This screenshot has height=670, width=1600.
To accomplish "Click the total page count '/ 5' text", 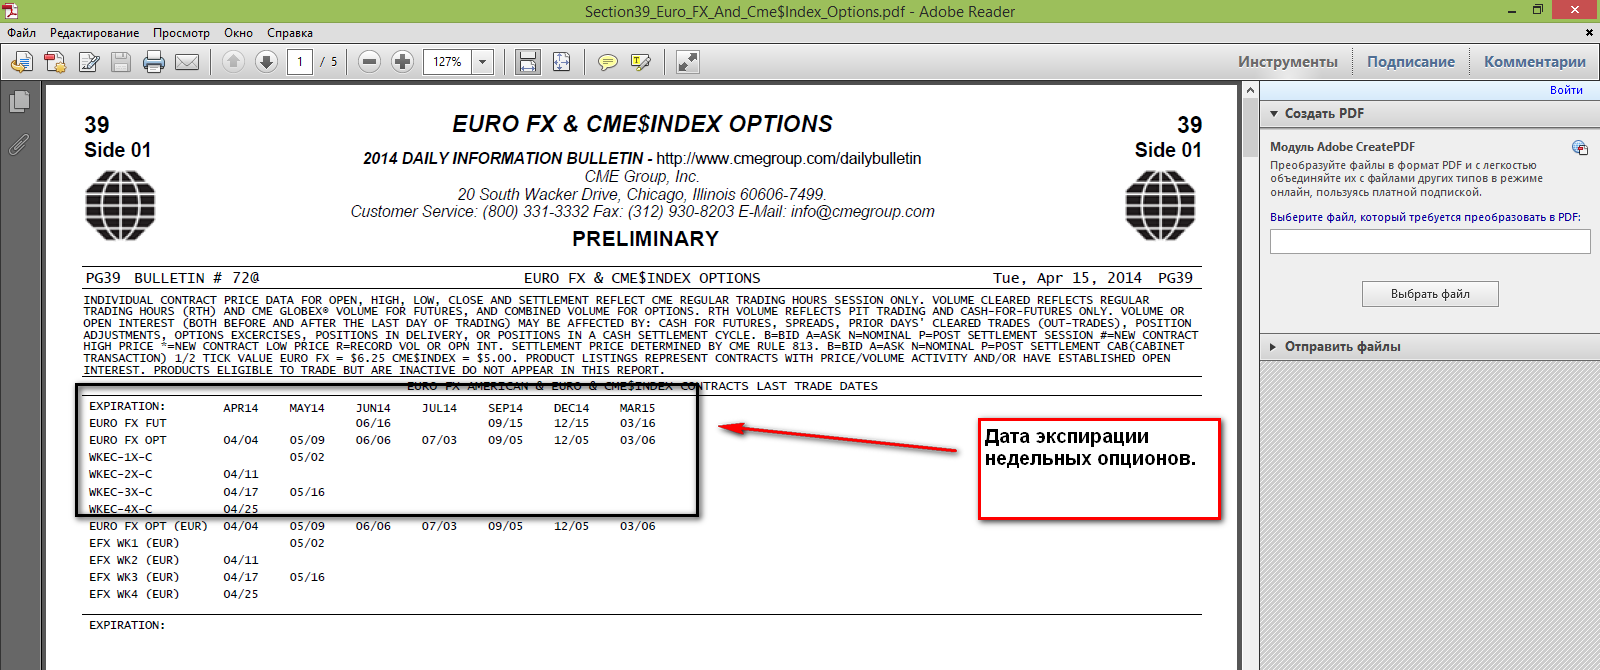I will [x=329, y=62].
